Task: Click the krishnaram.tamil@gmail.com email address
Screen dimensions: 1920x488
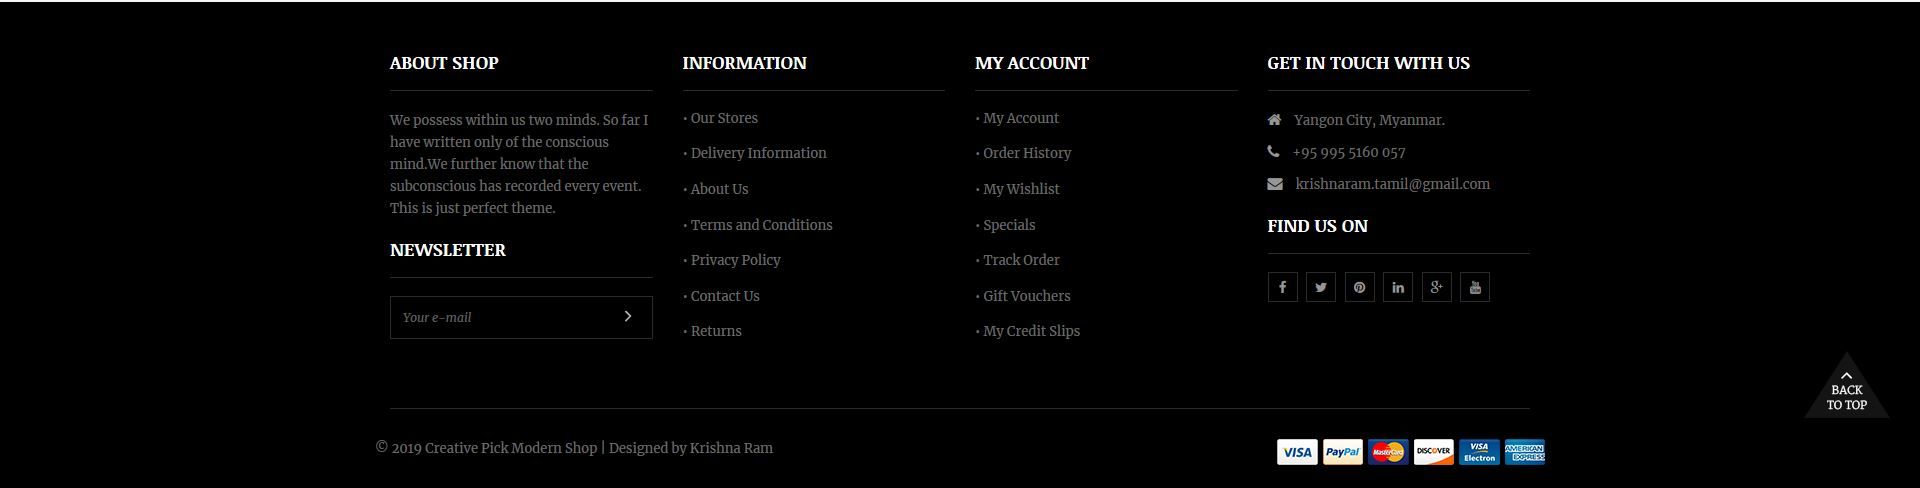Action: [1393, 184]
